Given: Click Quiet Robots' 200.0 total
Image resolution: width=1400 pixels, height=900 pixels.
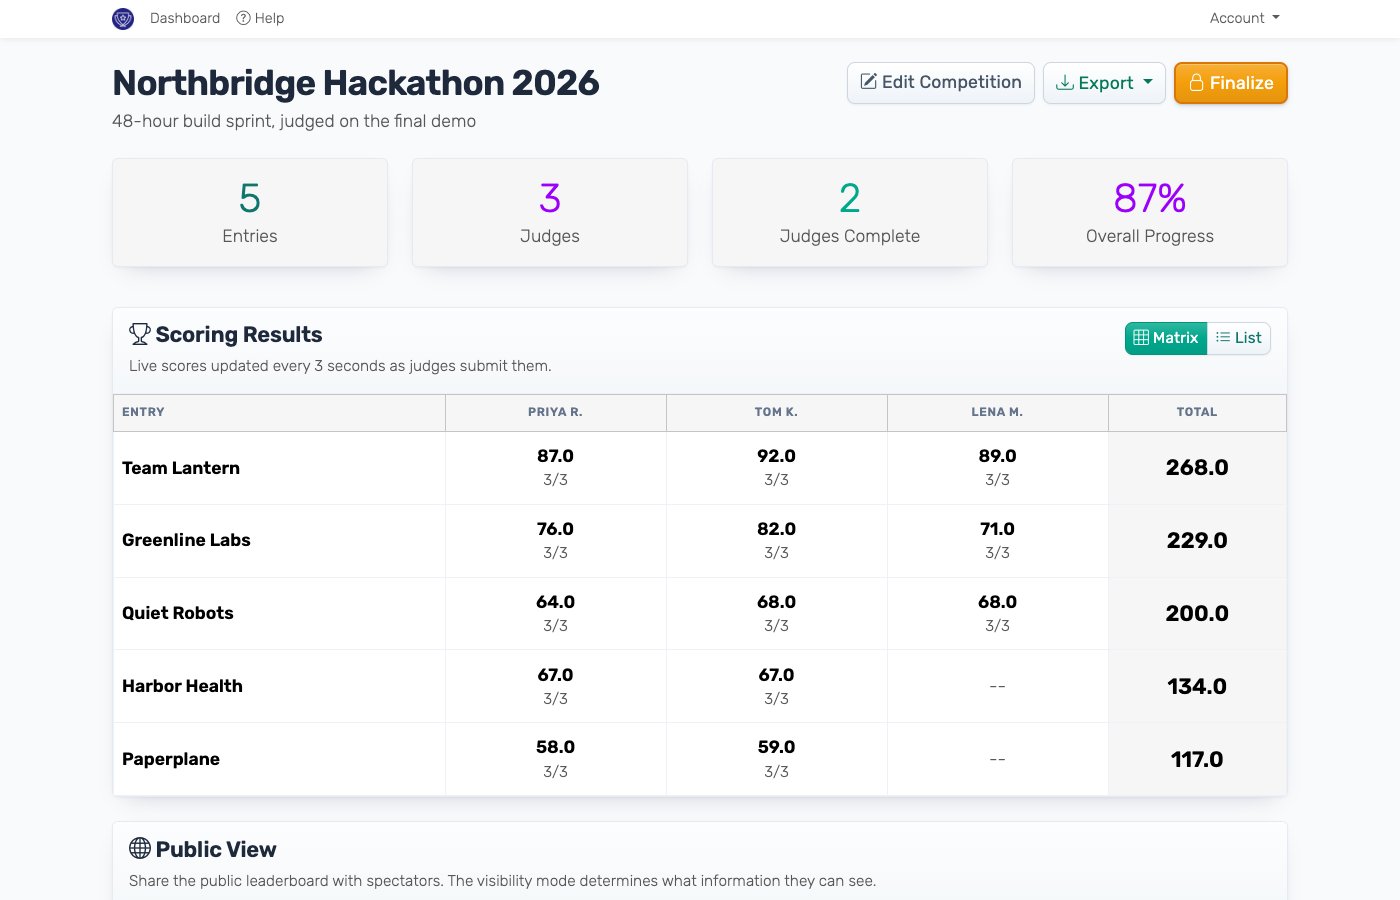Looking at the screenshot, I should point(1197,613).
